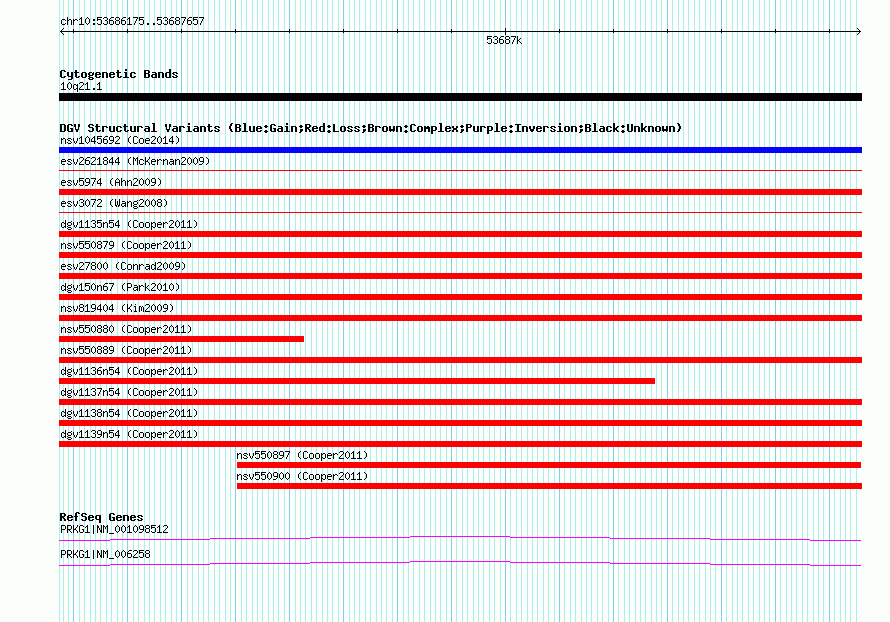
Task: Open variant esv2621844 (McKernan2009) label
Action: (135, 161)
